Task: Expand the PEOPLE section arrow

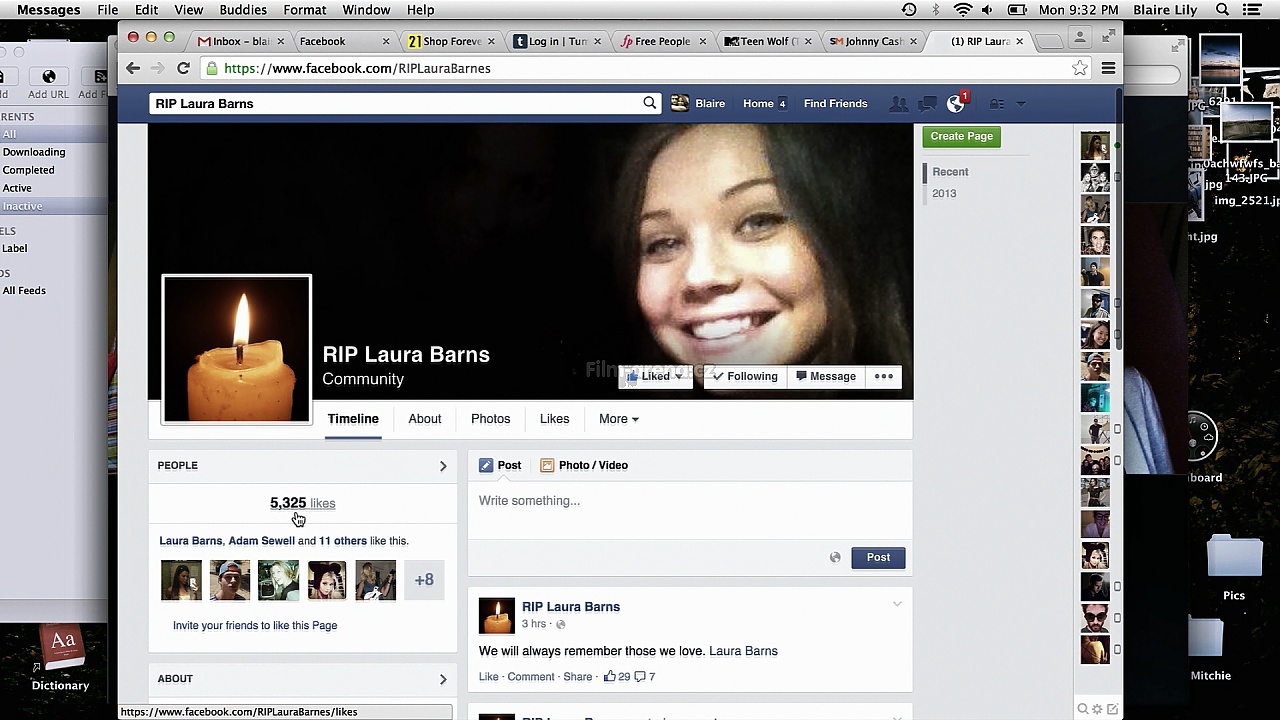Action: click(x=443, y=466)
